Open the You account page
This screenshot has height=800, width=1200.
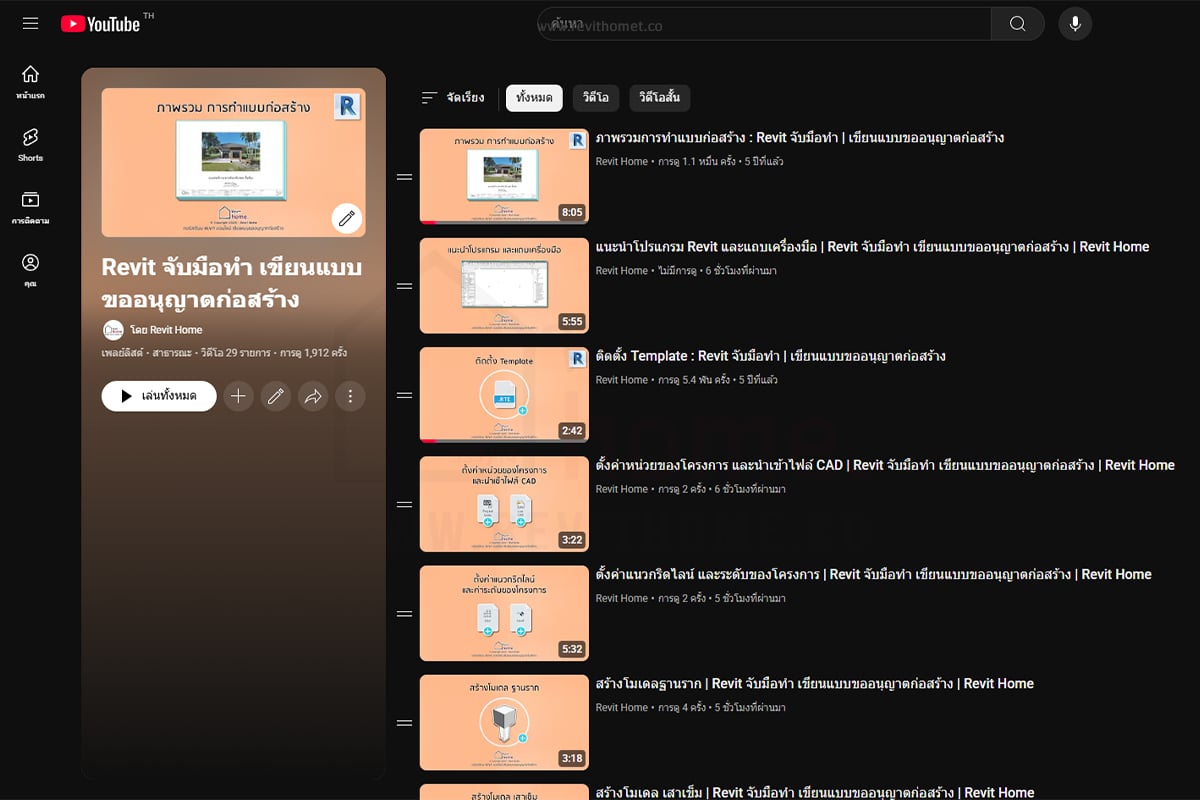coord(30,269)
